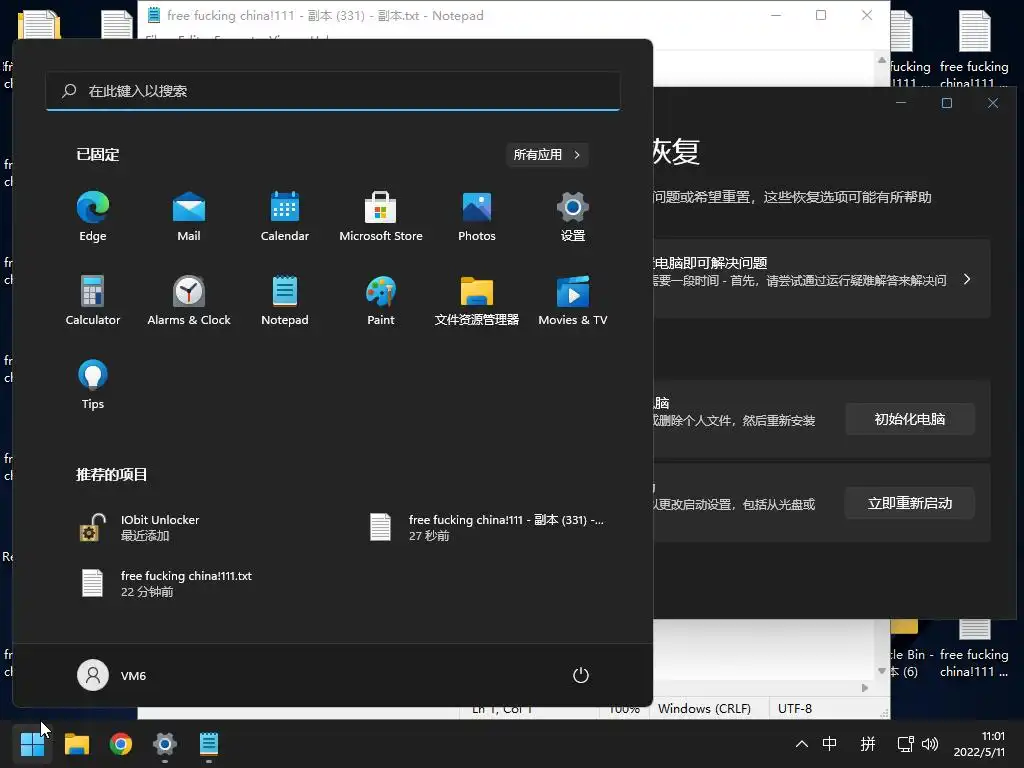Image resolution: width=1024 pixels, height=768 pixels.
Task: Open the clock showing 11:01
Action: point(979,744)
